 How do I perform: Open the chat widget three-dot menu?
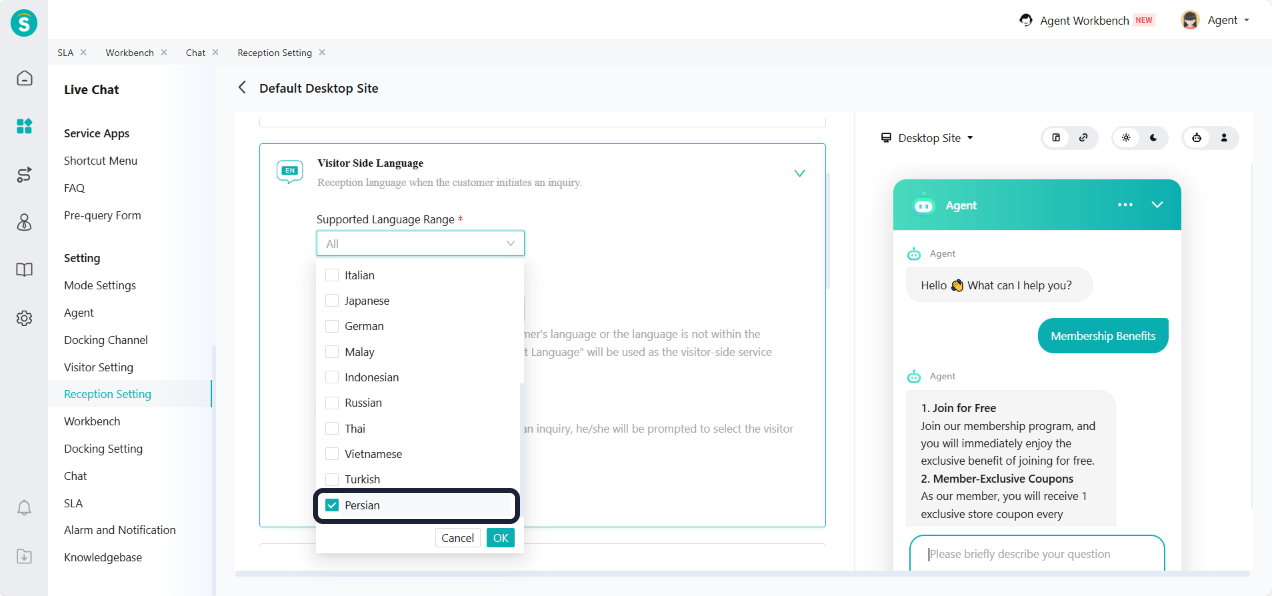(1125, 205)
